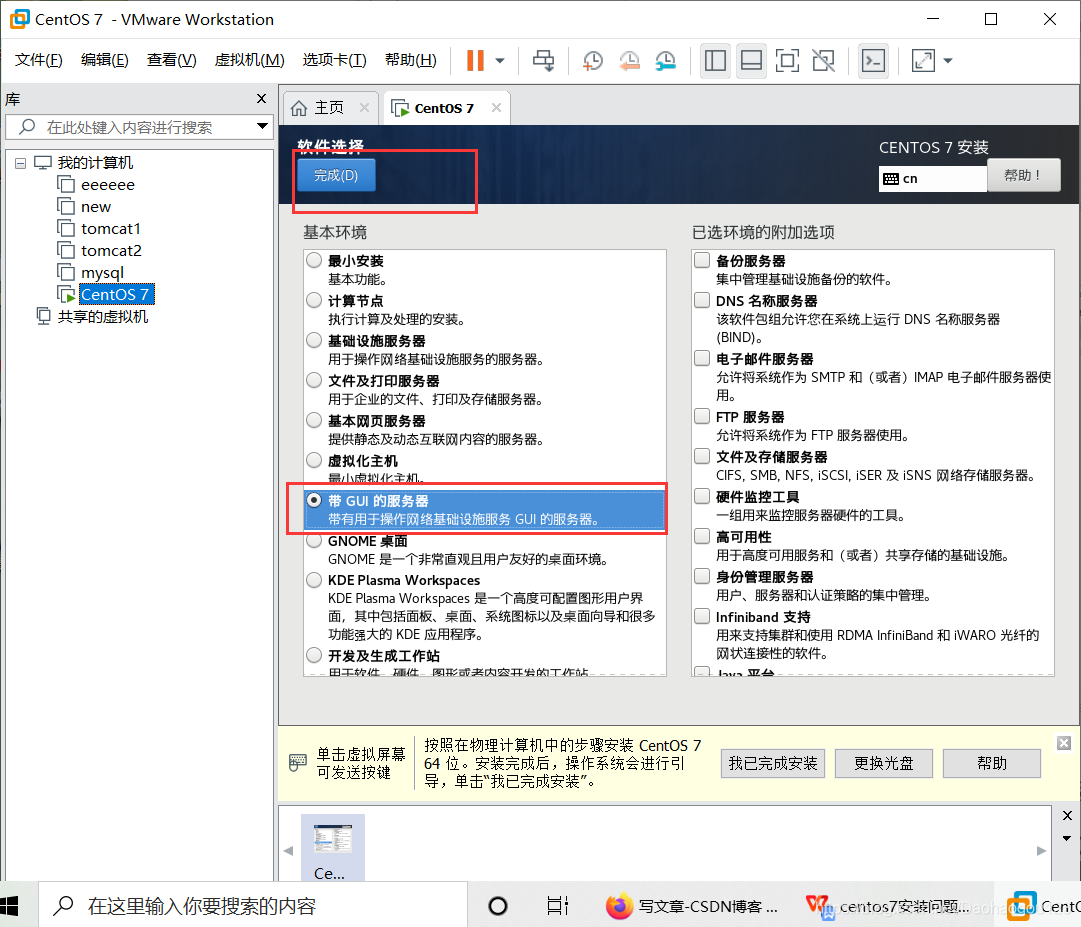1081x927 pixels.
Task: Click 帮助 button in install hint bar
Action: click(991, 764)
